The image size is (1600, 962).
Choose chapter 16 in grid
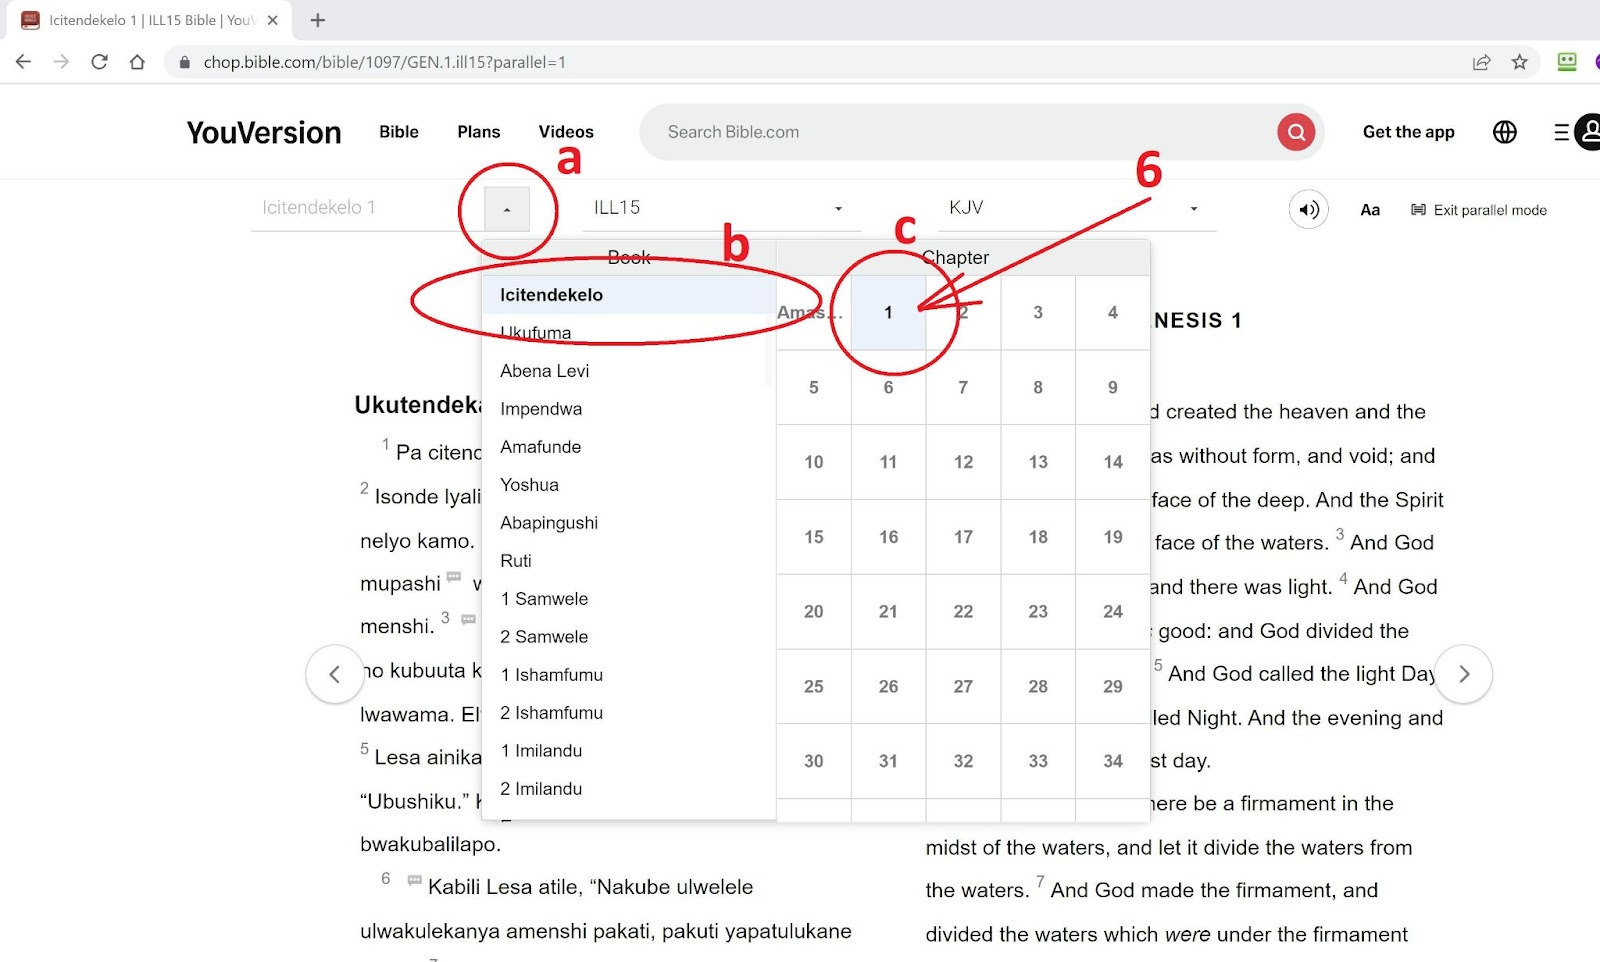point(888,537)
